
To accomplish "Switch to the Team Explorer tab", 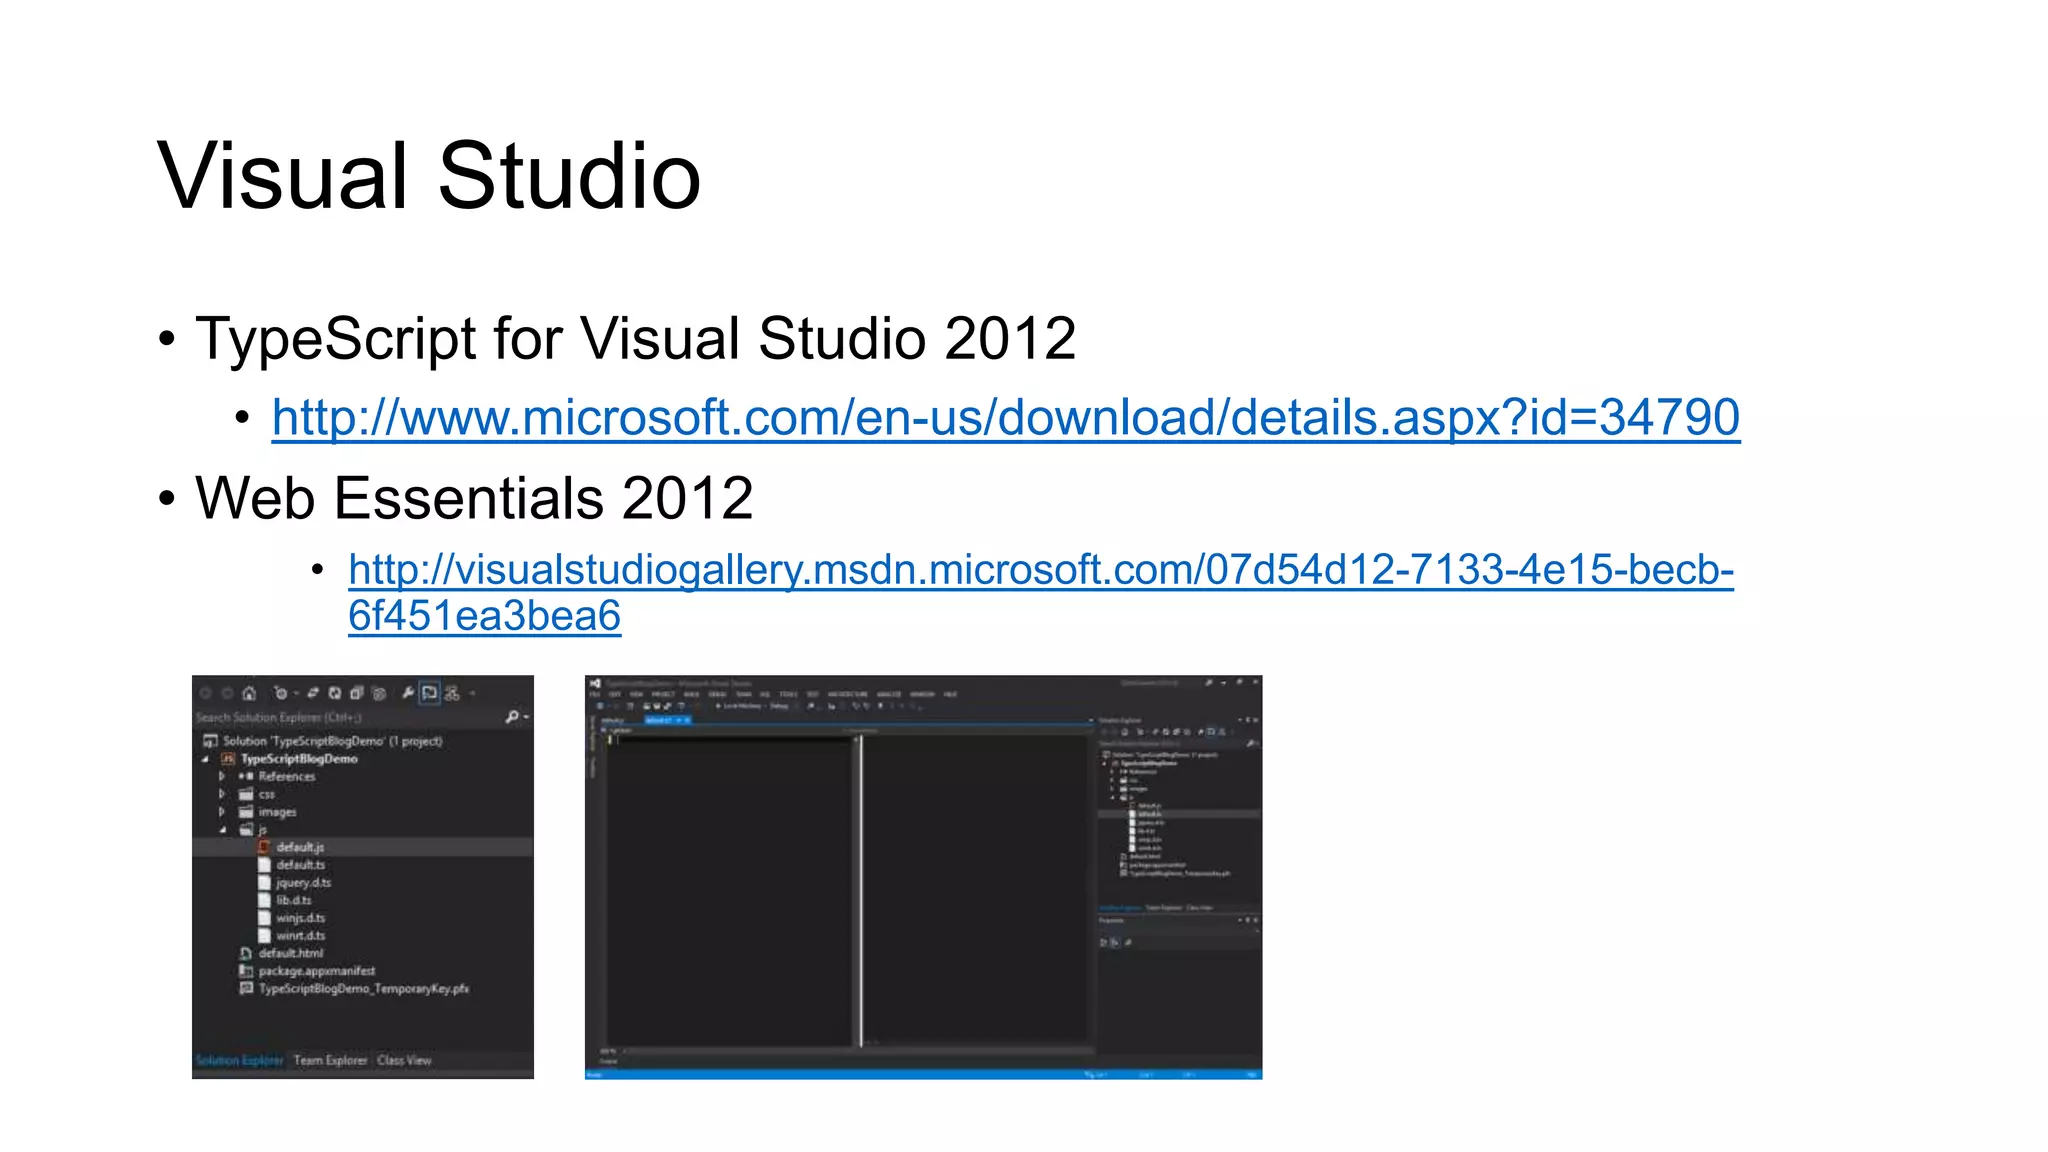I will (330, 1060).
